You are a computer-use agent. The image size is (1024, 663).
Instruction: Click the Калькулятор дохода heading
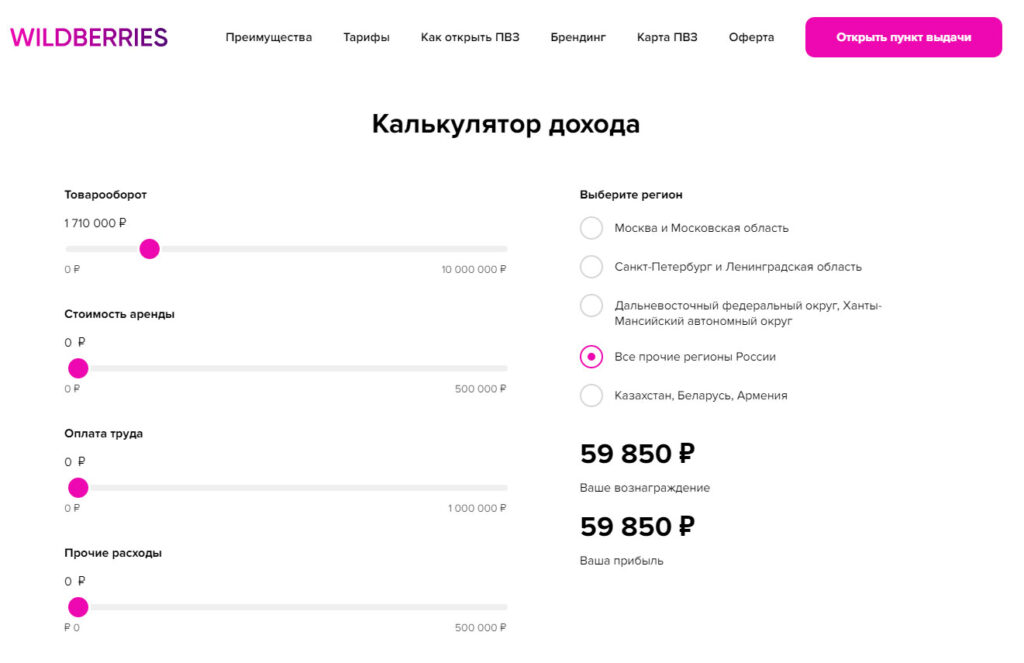tap(506, 124)
